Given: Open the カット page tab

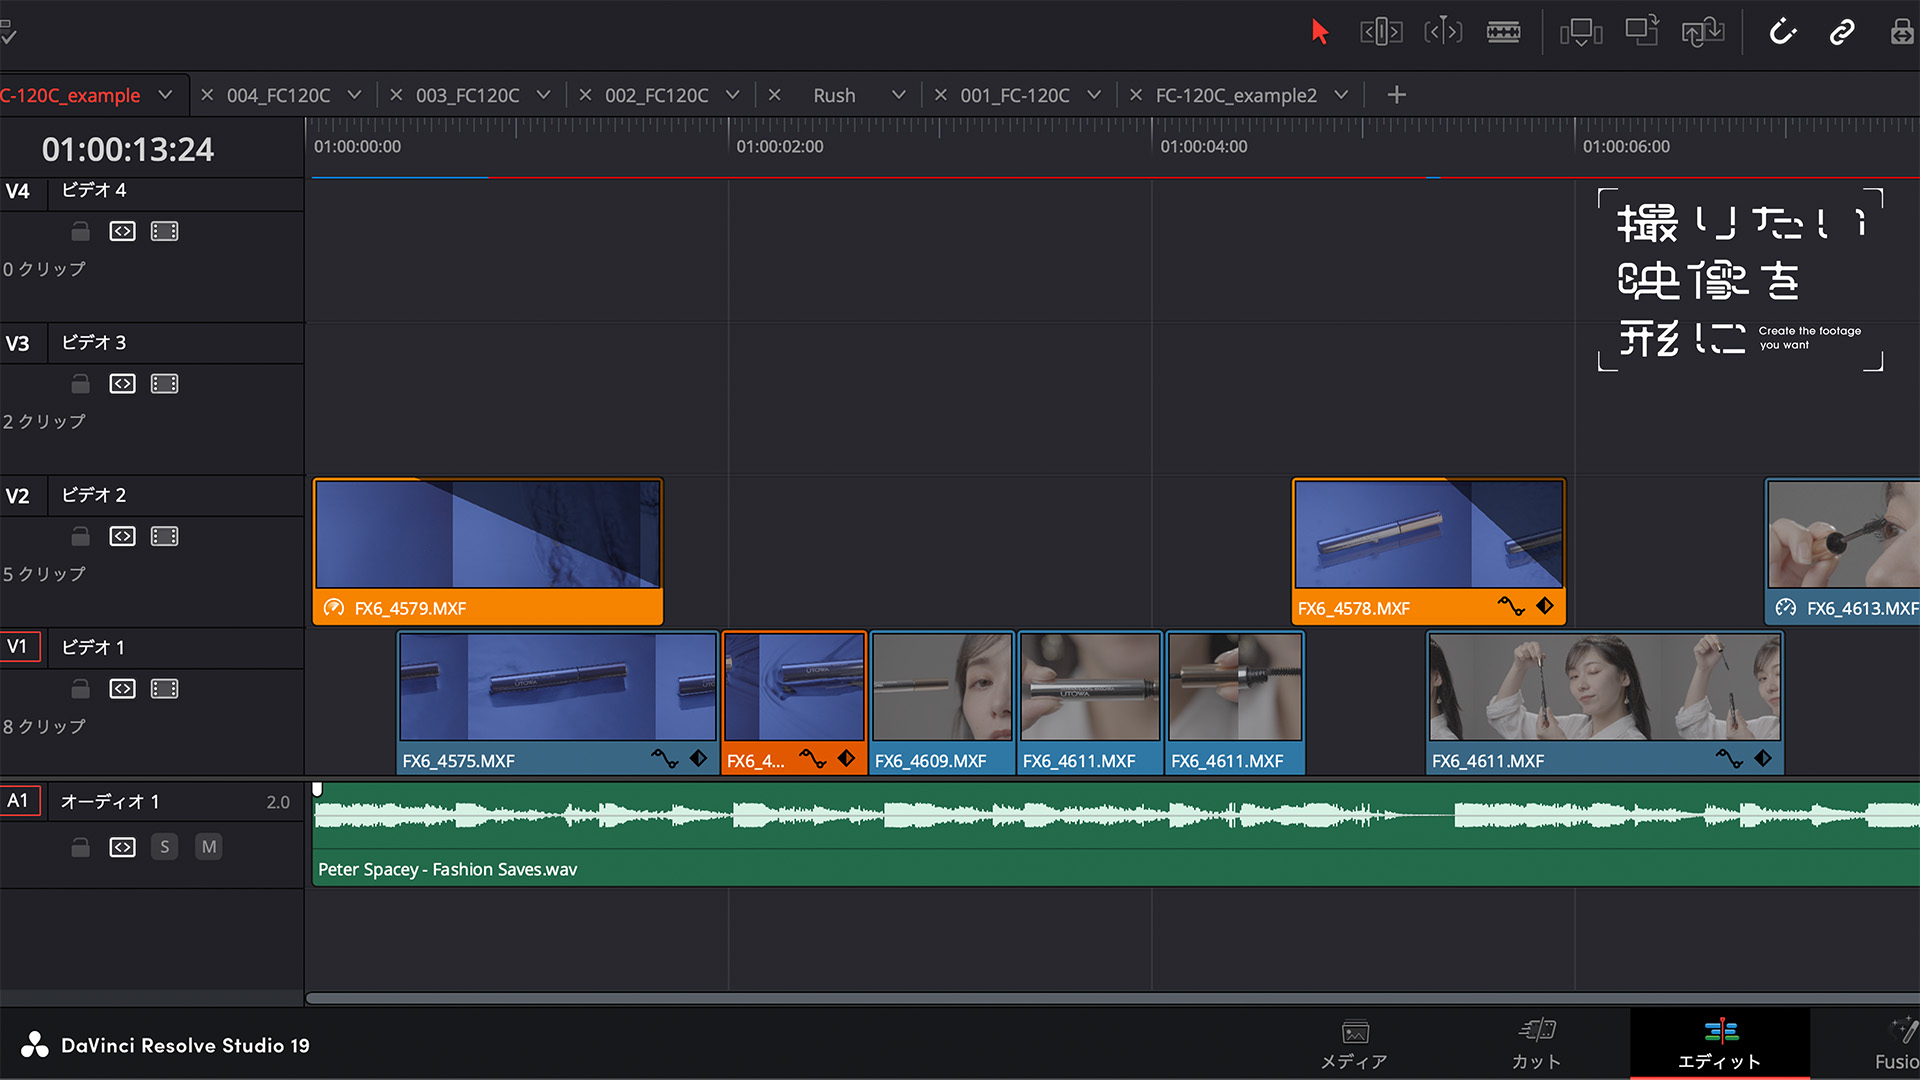Looking at the screenshot, I should (x=1536, y=1043).
